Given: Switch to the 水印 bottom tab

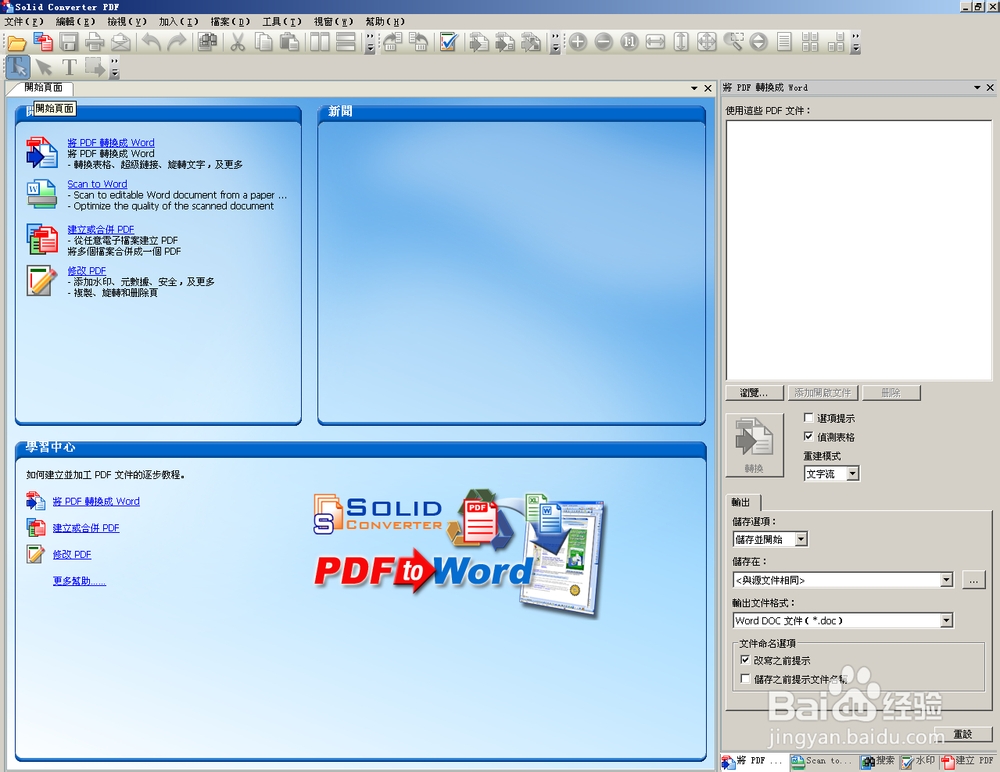Looking at the screenshot, I should click(x=918, y=761).
